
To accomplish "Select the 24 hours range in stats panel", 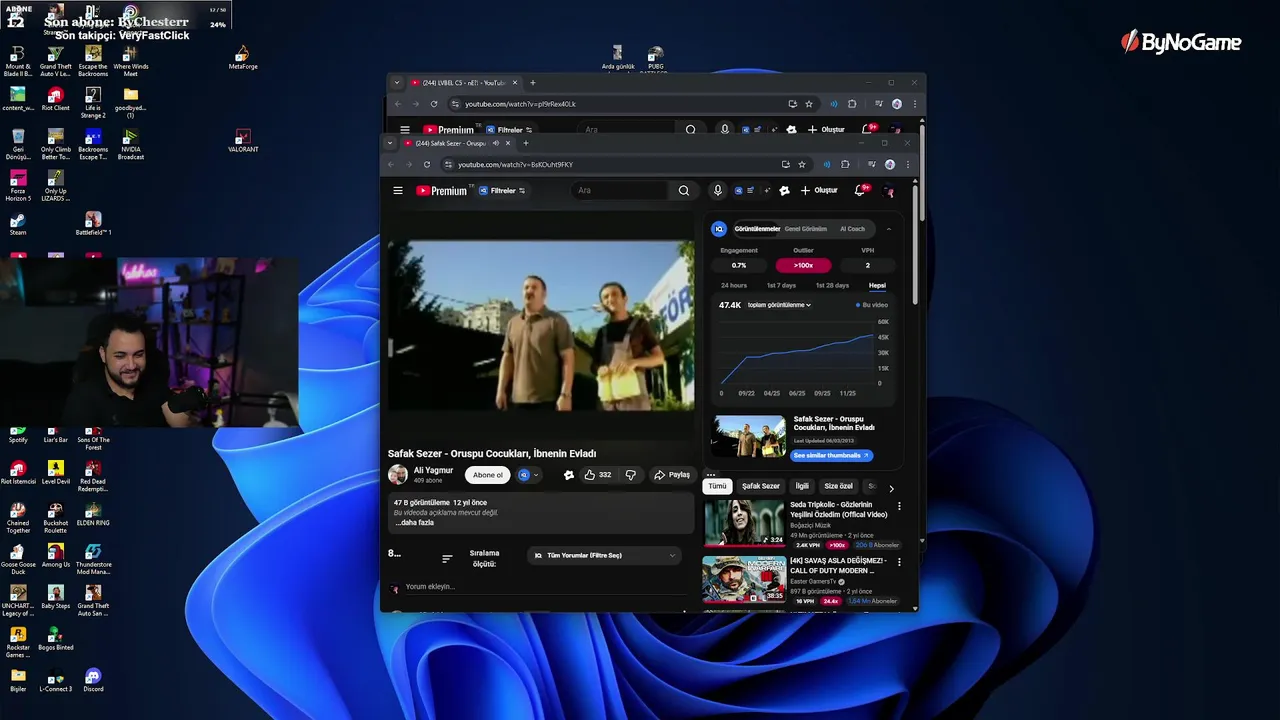I will pos(734,285).
